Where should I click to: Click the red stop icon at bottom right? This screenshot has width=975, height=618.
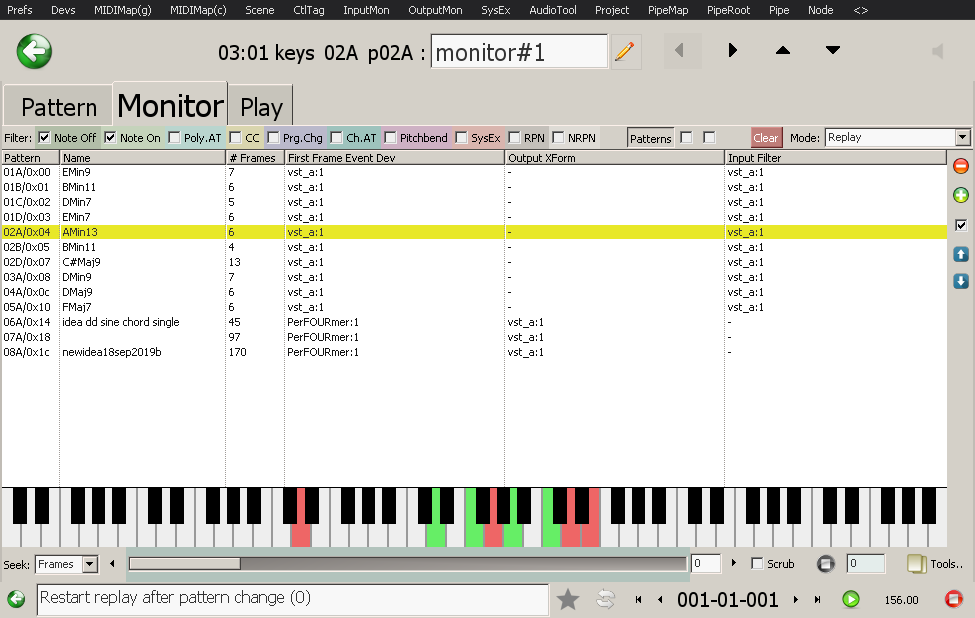(x=953, y=599)
